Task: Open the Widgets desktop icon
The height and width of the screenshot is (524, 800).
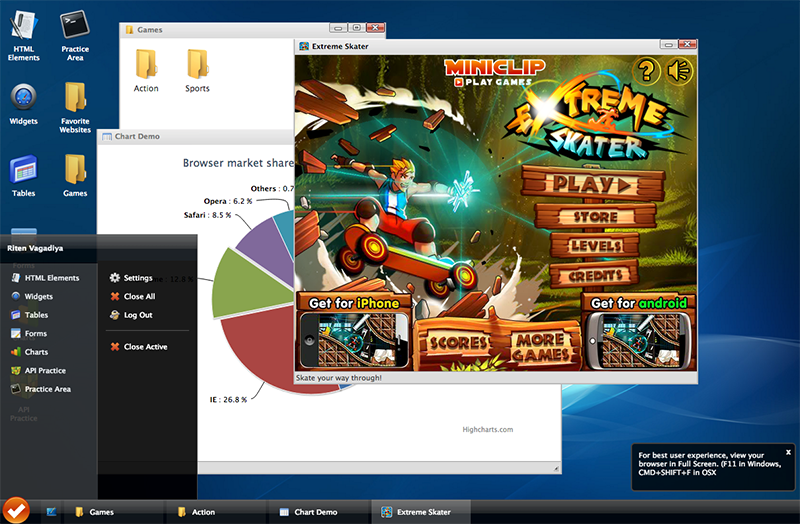Action: [x=23, y=105]
